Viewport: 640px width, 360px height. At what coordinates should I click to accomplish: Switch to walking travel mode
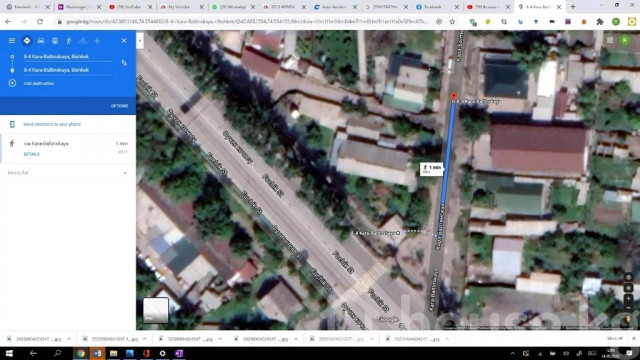tap(69, 41)
